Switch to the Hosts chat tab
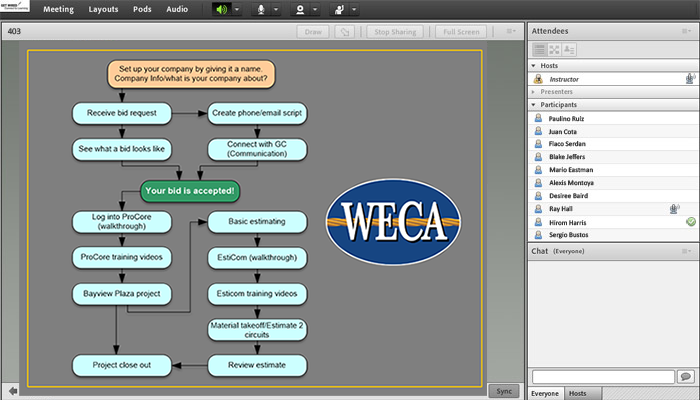 point(578,393)
